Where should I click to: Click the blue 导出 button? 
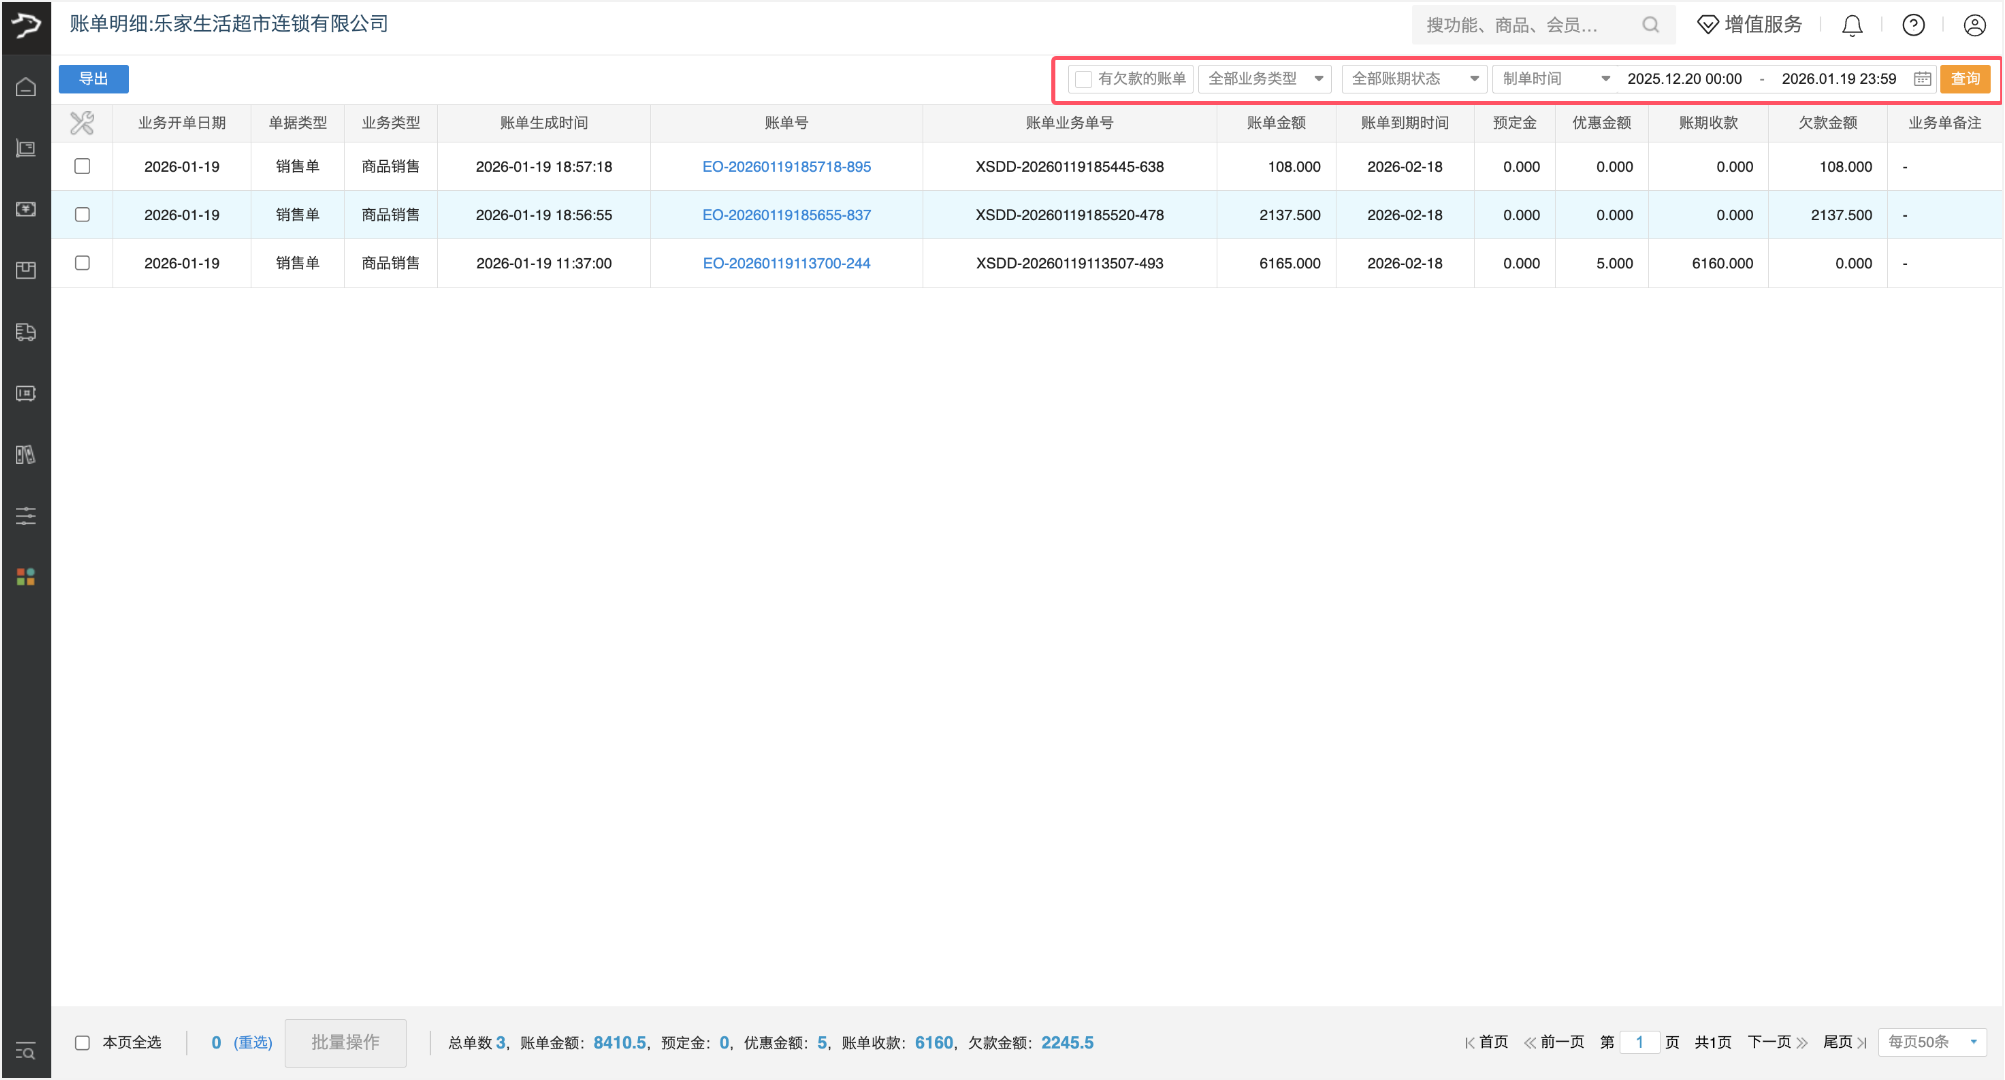(x=93, y=79)
